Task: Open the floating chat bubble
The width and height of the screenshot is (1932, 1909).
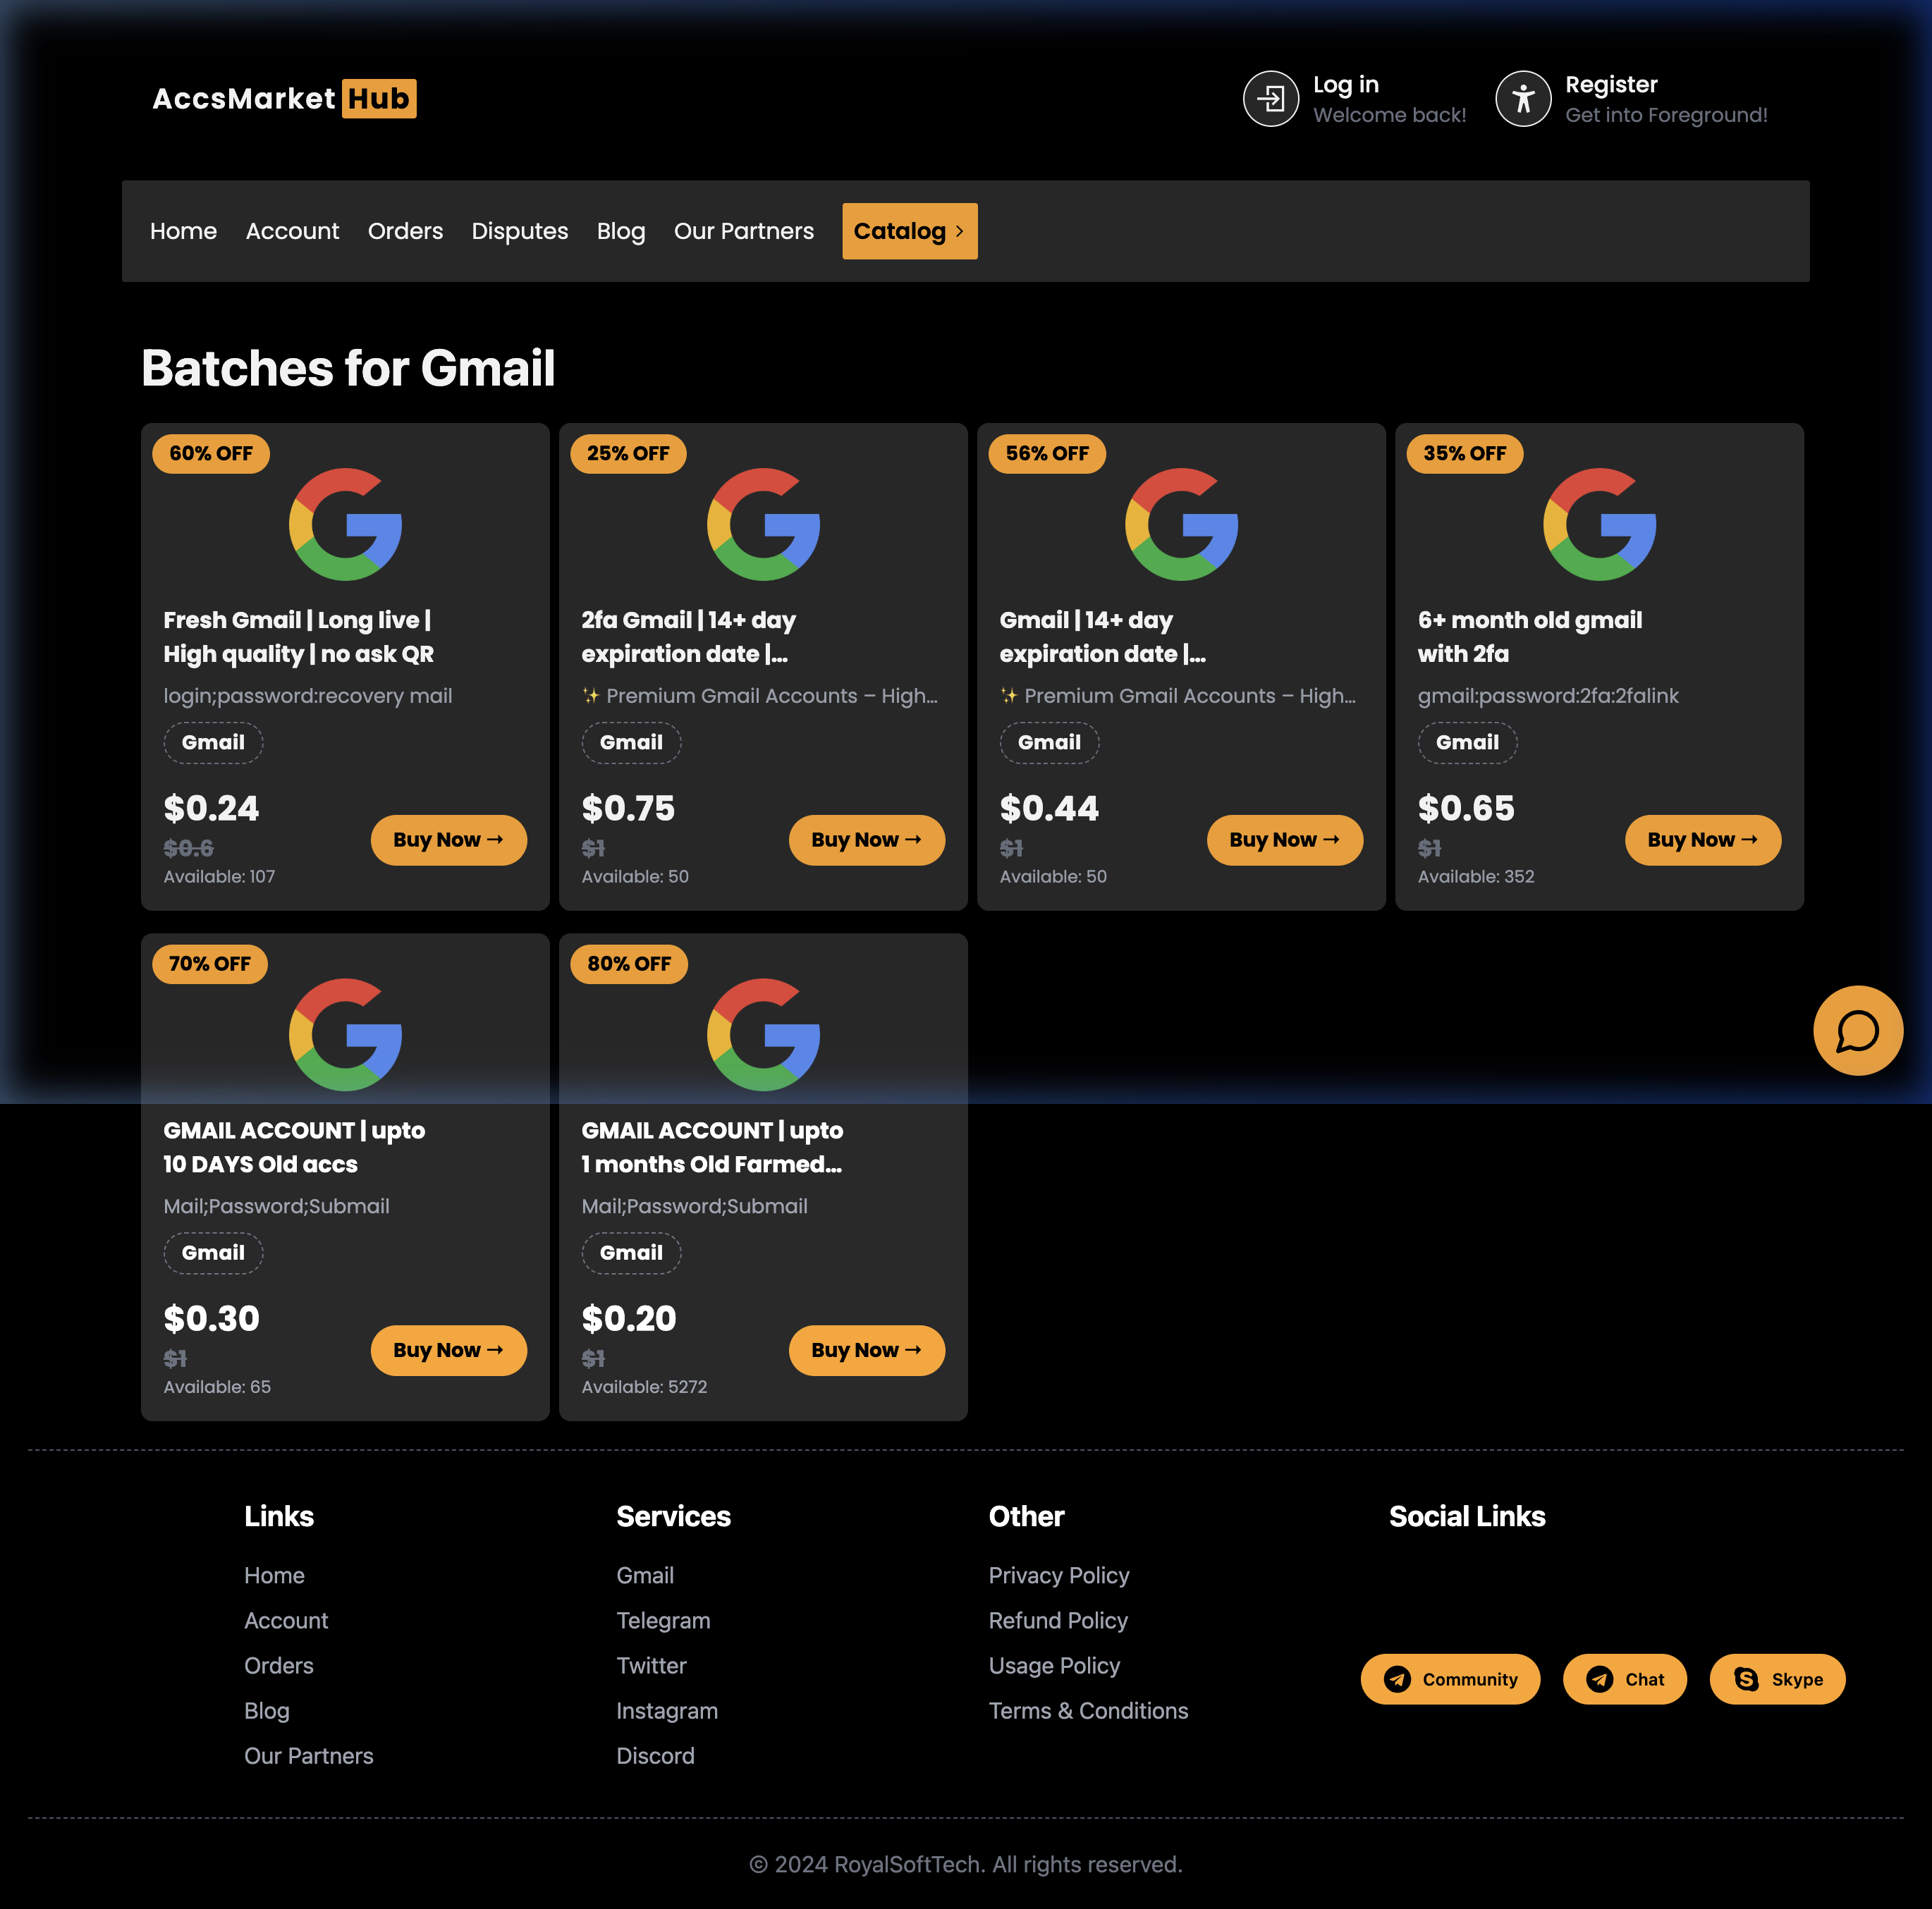Action: [x=1857, y=1030]
